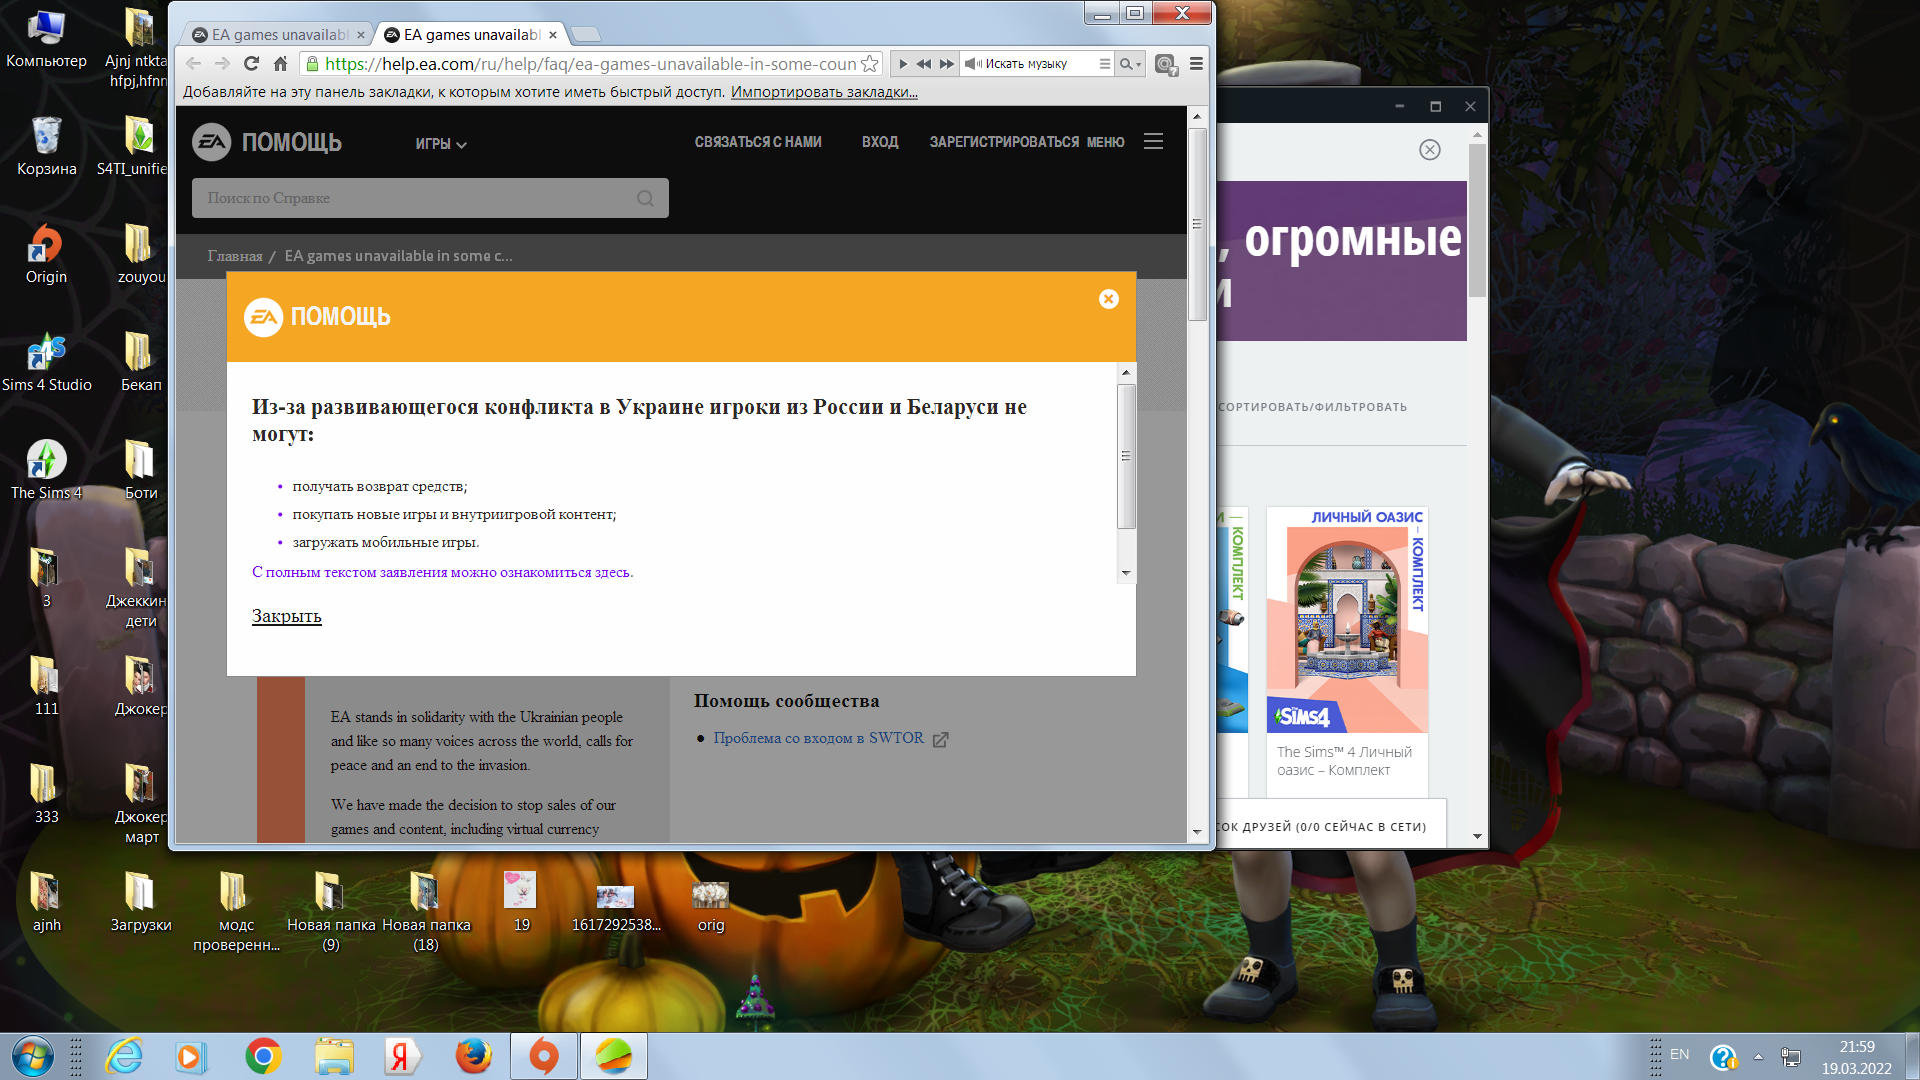Click Импортировать закладки link
This screenshot has height=1080, width=1920.
pyautogui.click(x=824, y=92)
